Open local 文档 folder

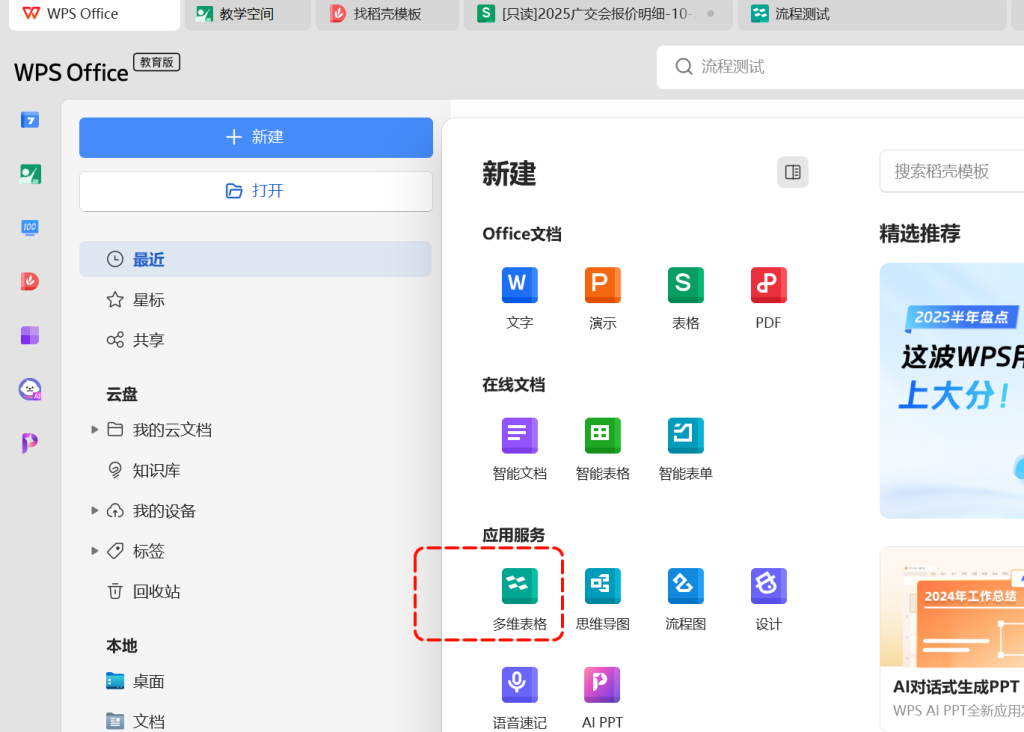[255, 721]
